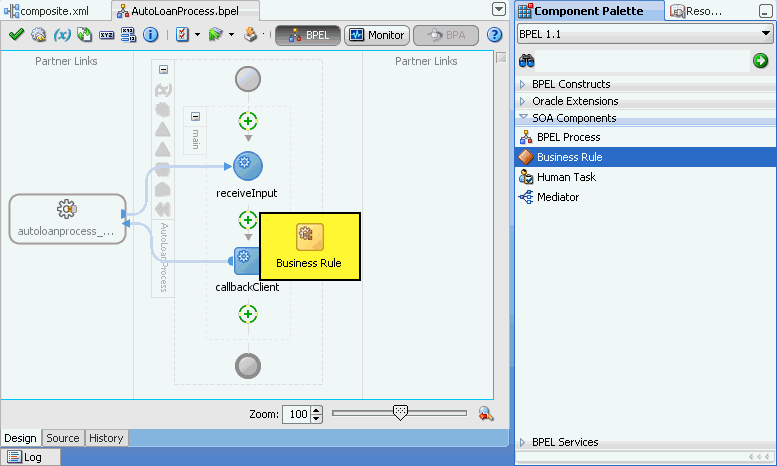Viewport: 777px width, 466px height.
Task: Open the Resource palette tab
Action: [696, 11]
